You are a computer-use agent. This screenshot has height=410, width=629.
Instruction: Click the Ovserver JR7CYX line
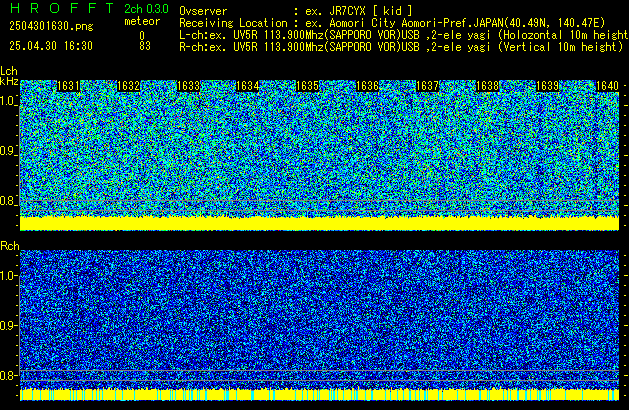(x=296, y=11)
